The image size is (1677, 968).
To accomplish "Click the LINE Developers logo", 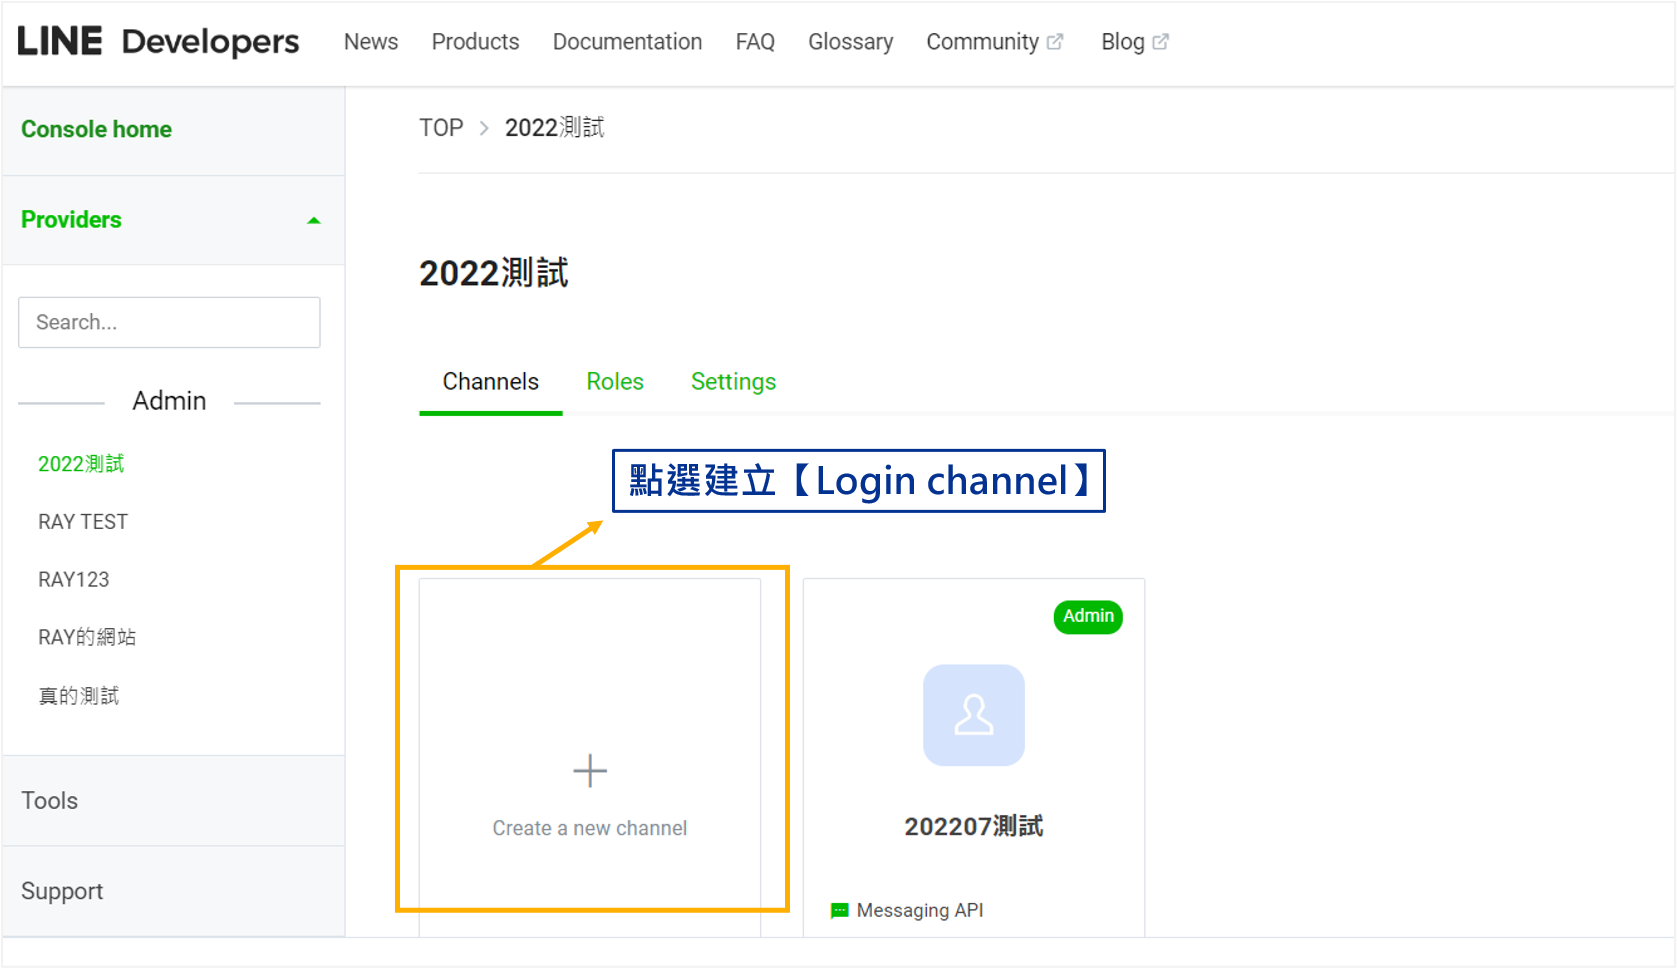I will pos(158,41).
